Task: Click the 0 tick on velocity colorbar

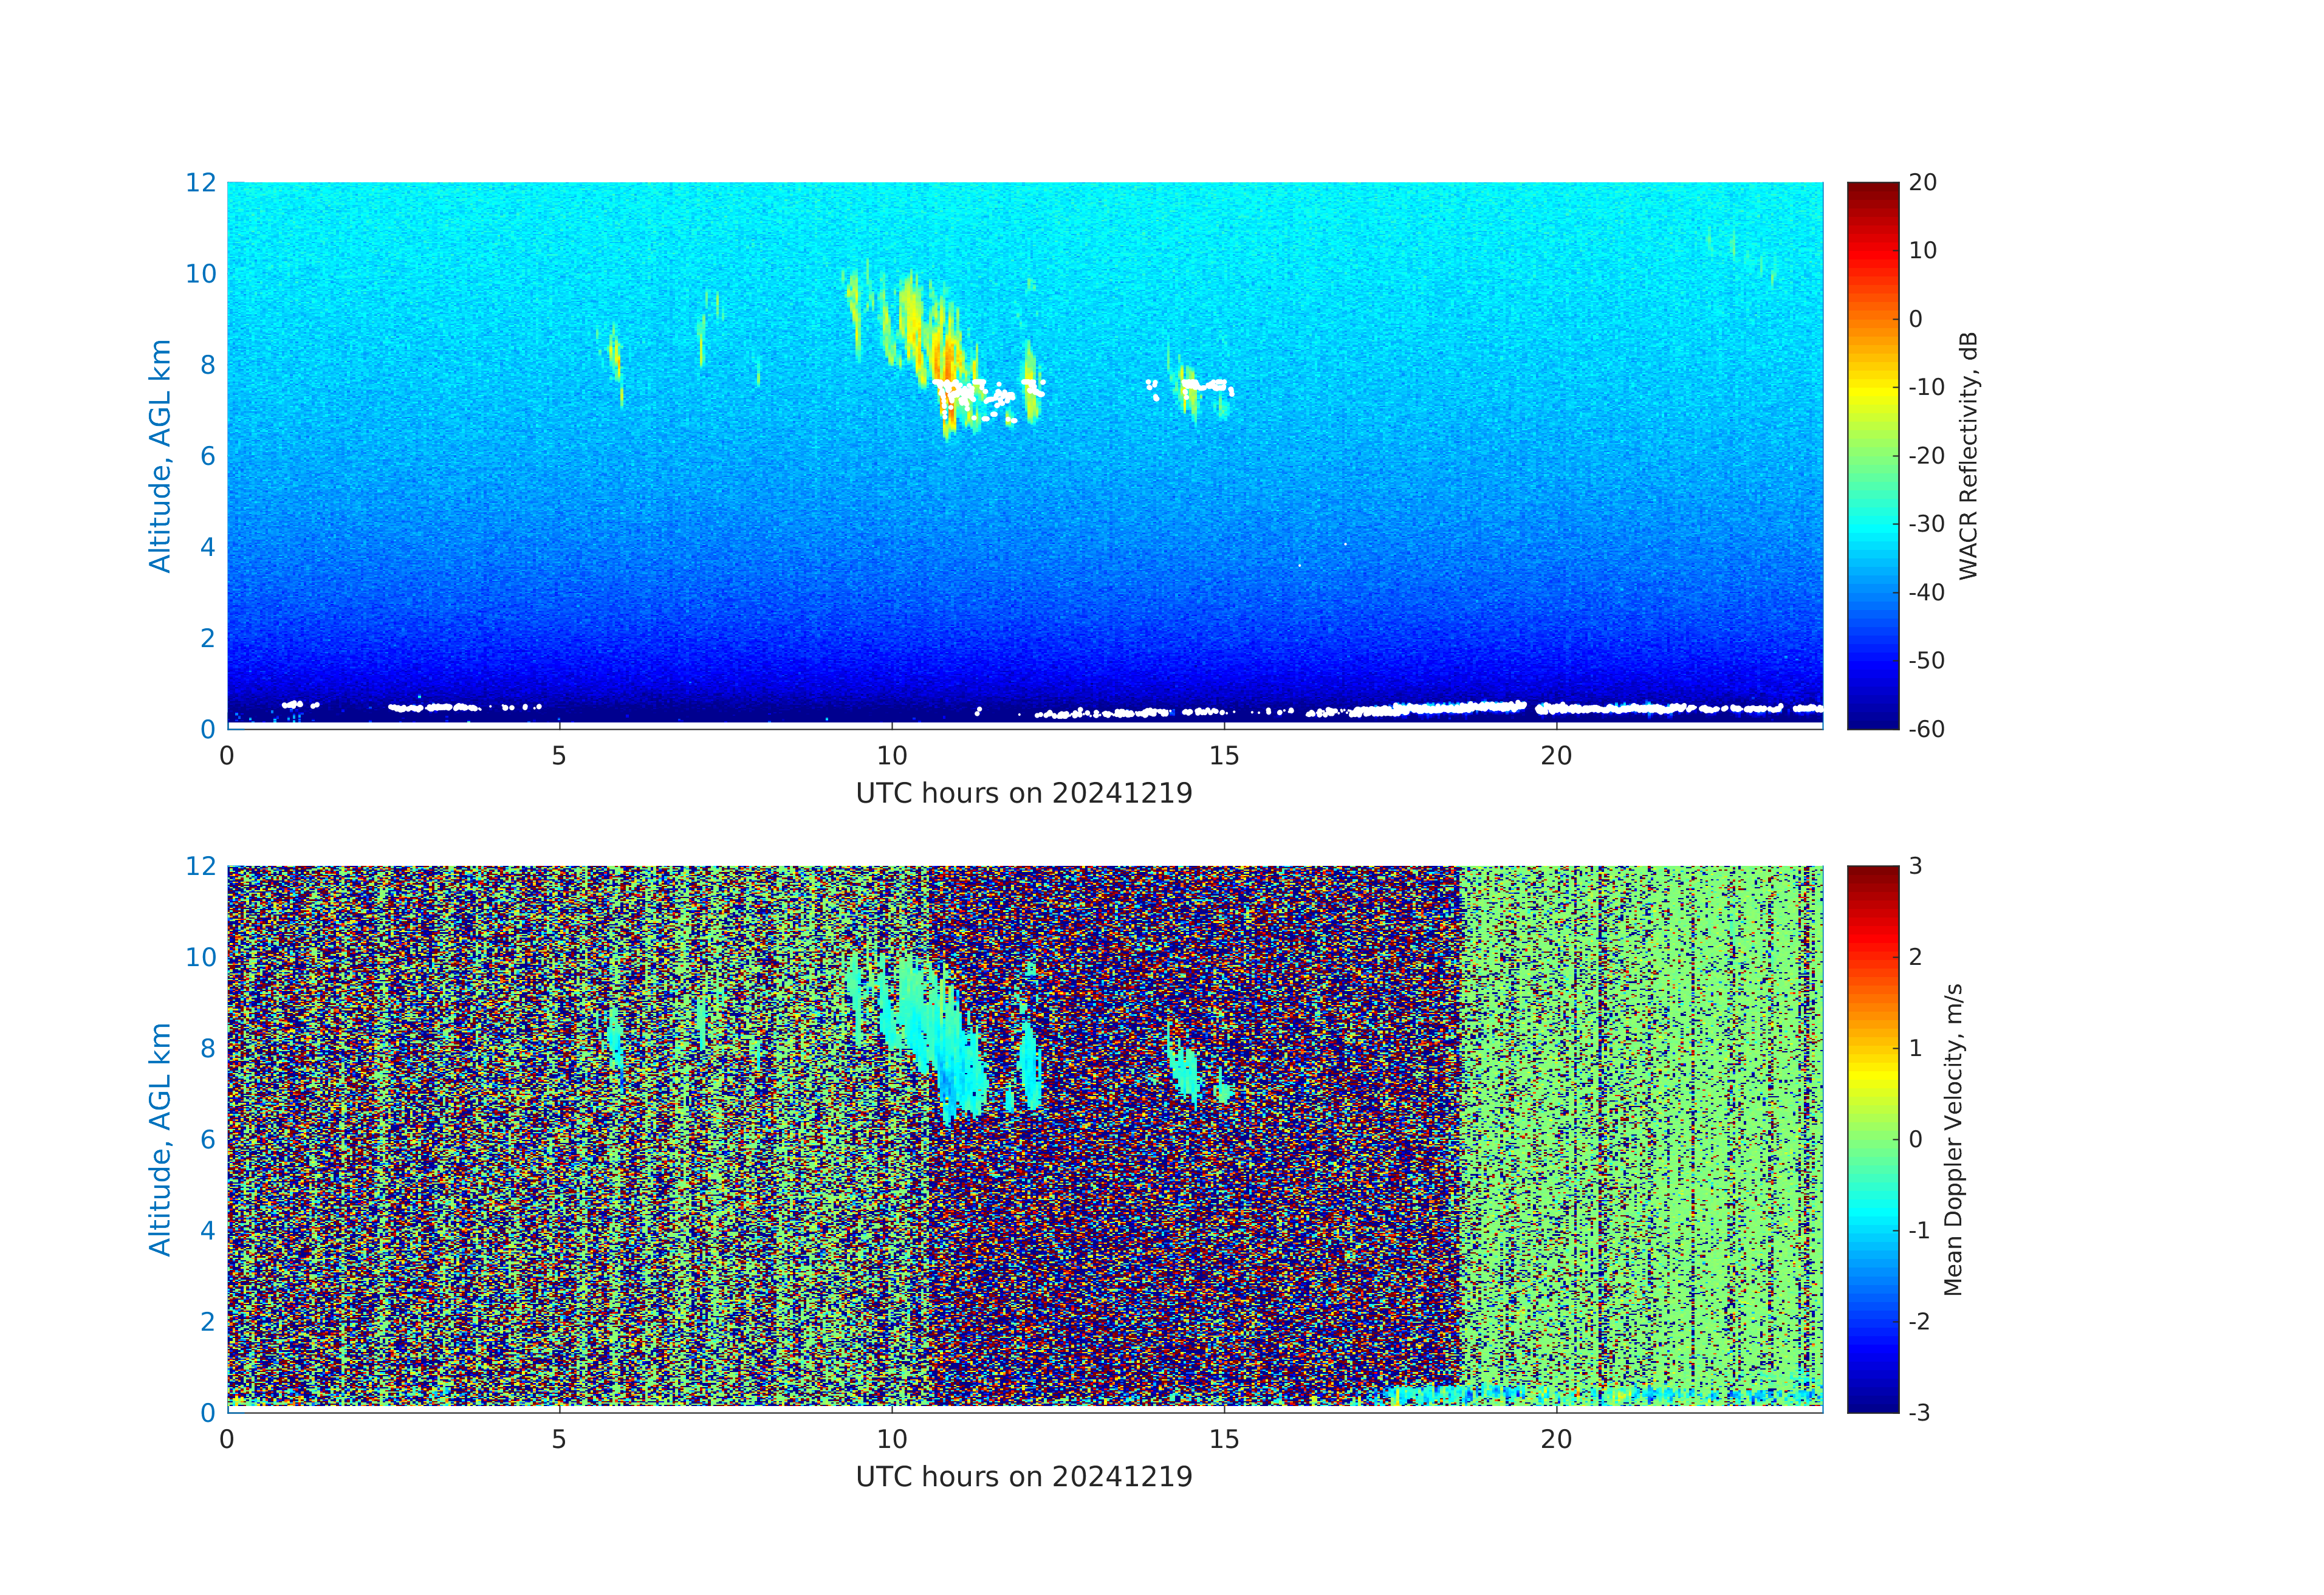Action: point(1915,1139)
